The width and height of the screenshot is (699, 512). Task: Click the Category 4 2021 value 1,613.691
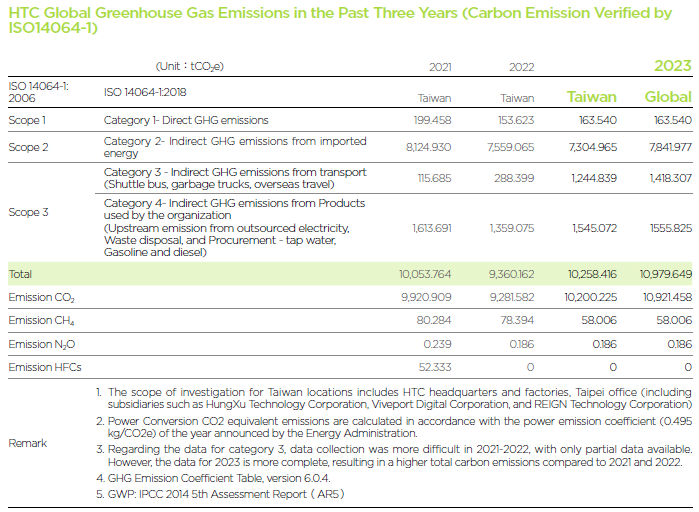point(432,229)
